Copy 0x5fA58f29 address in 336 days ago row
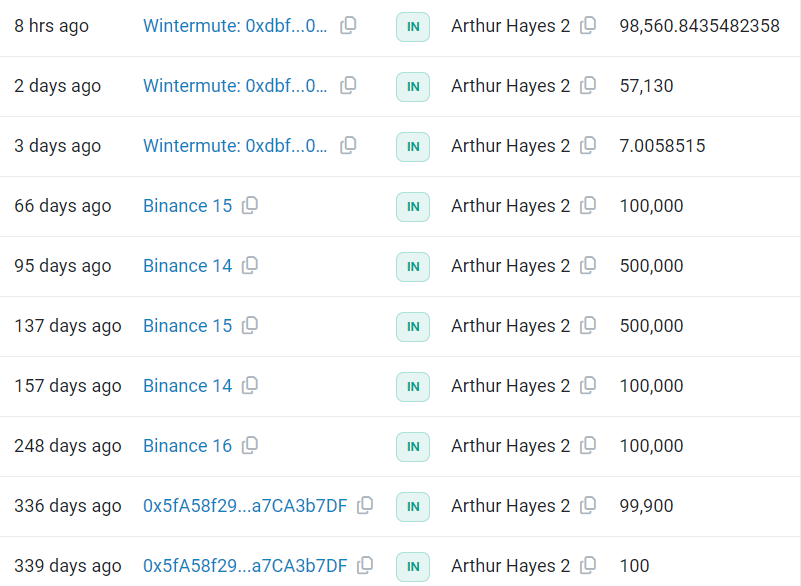 pyautogui.click(x=365, y=505)
